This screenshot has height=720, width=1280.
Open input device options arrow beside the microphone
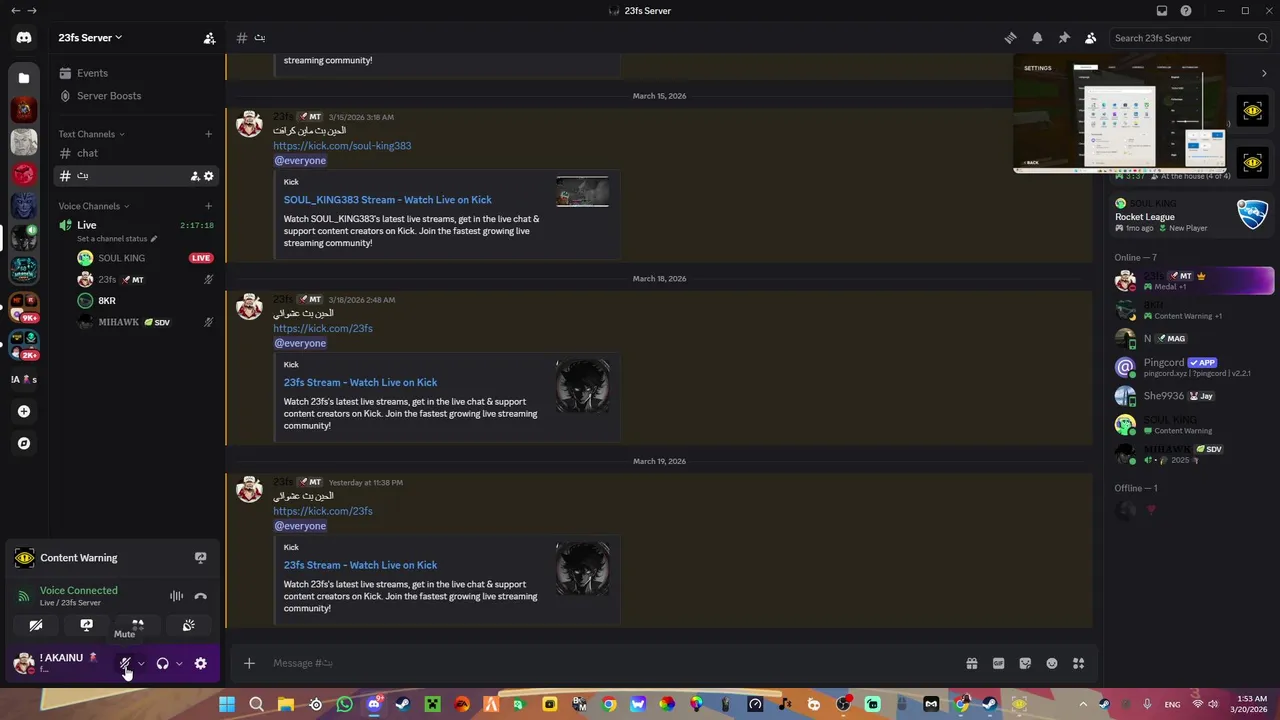pos(141,663)
